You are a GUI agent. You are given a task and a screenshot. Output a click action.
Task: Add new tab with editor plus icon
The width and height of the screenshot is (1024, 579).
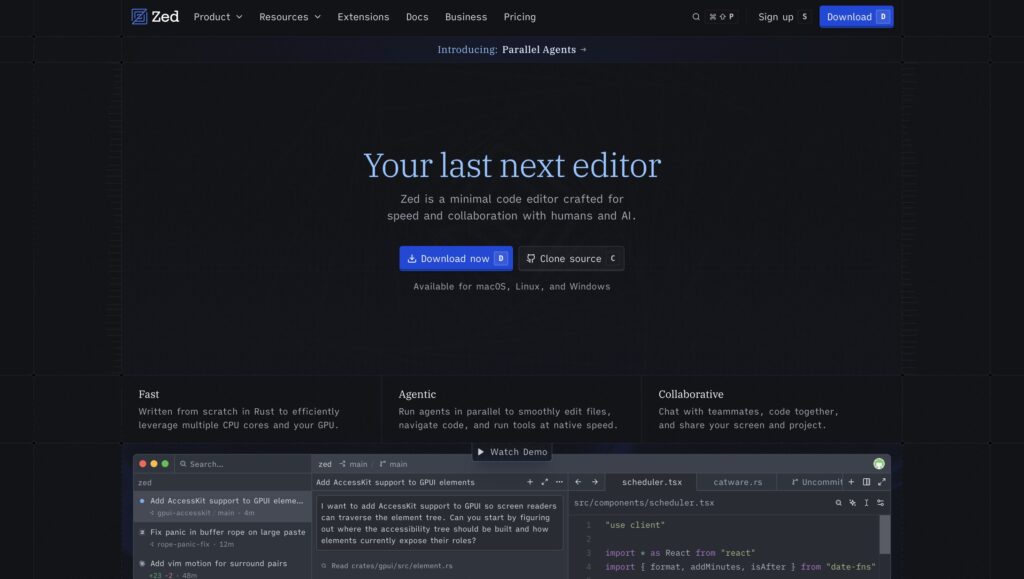(851, 482)
